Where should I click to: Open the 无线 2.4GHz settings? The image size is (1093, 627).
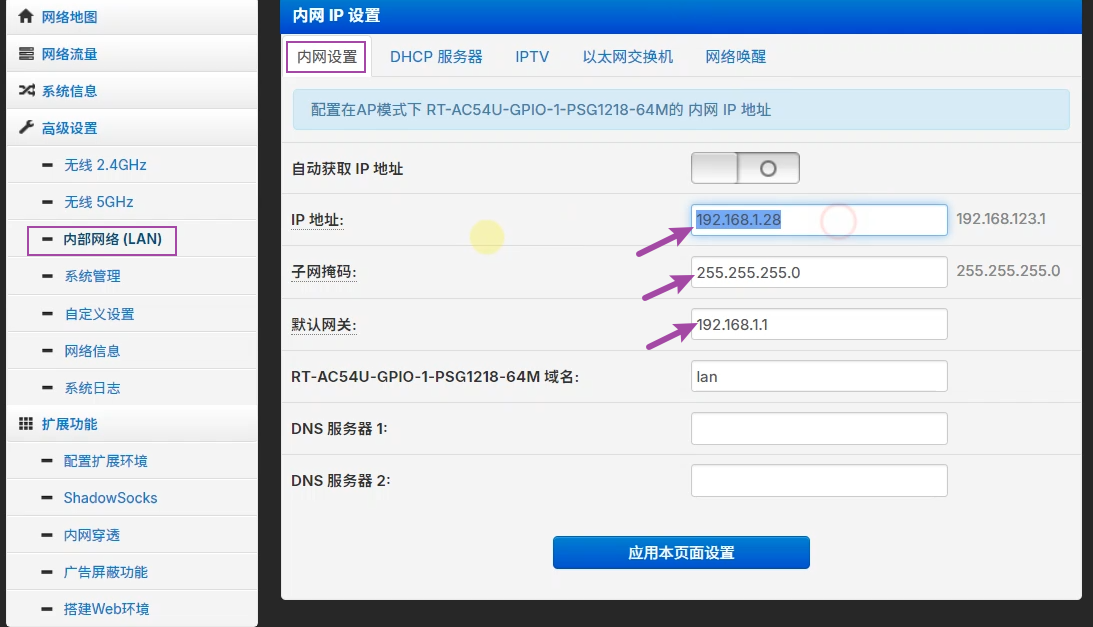pyautogui.click(x=105, y=165)
